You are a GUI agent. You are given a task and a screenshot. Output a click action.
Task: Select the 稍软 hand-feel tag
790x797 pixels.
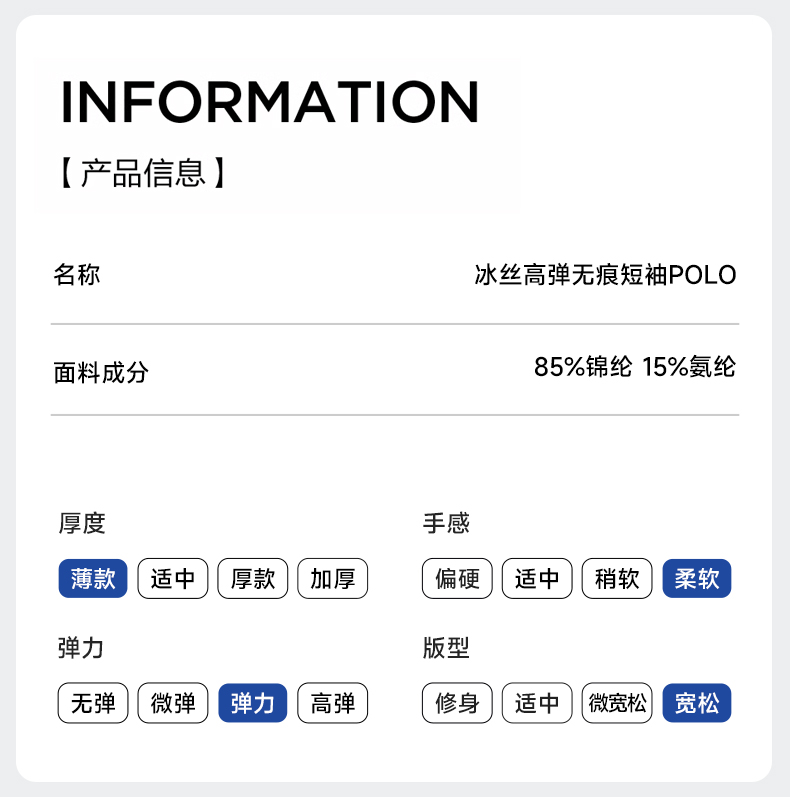click(x=617, y=578)
